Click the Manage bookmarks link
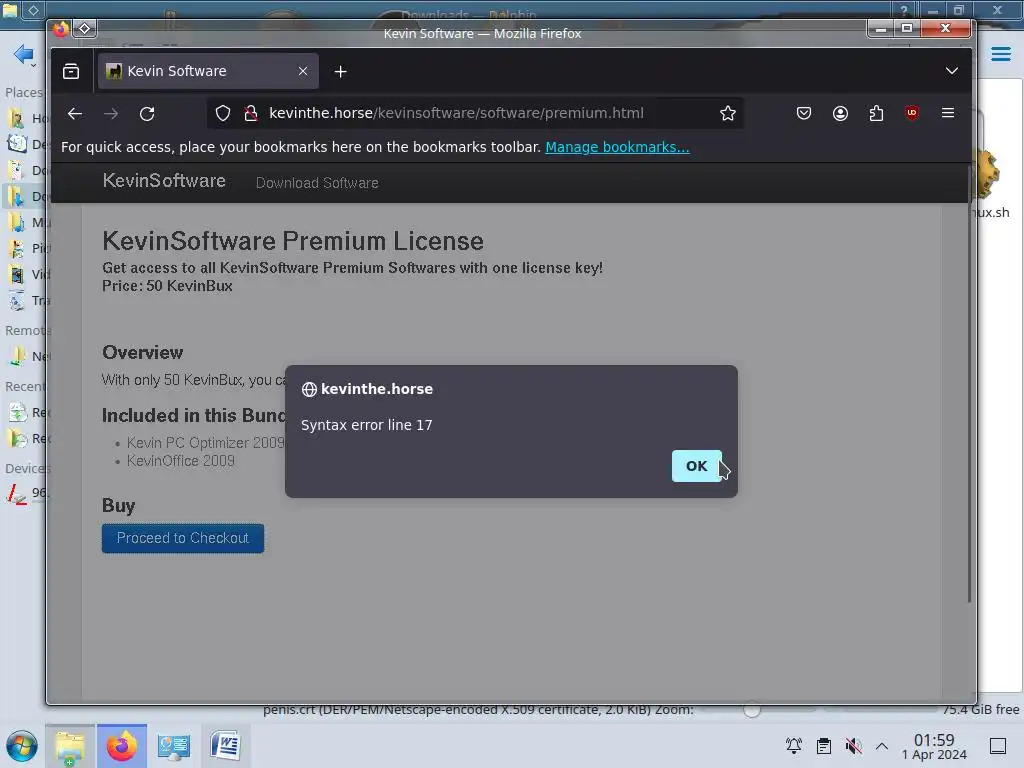Image resolution: width=1024 pixels, height=768 pixels. click(x=617, y=147)
